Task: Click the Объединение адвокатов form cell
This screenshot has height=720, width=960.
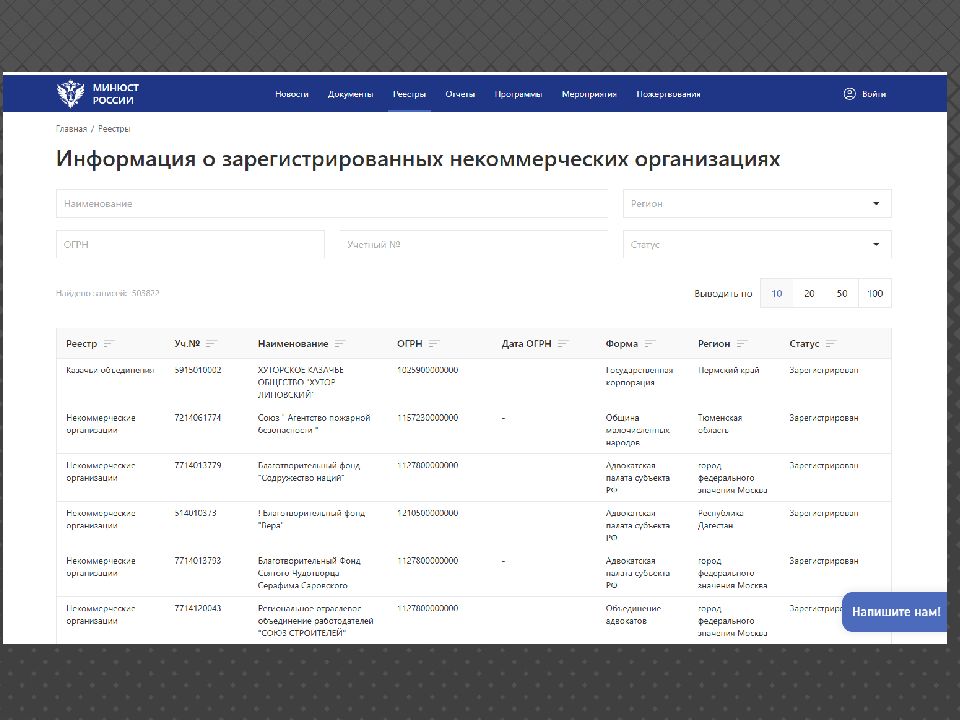Action: pos(633,615)
